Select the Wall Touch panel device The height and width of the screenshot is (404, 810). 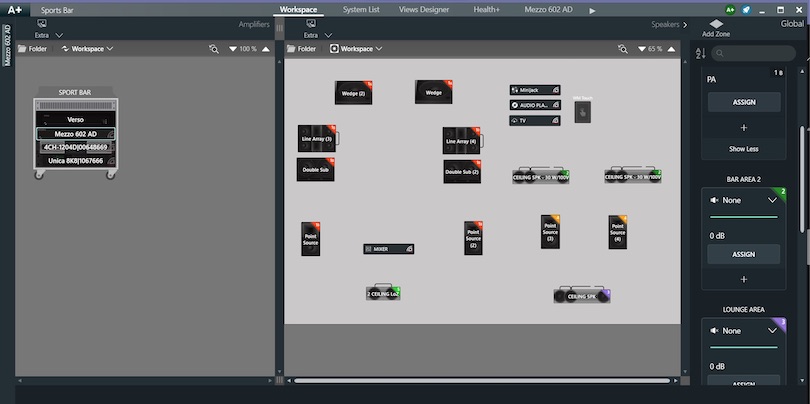[583, 114]
